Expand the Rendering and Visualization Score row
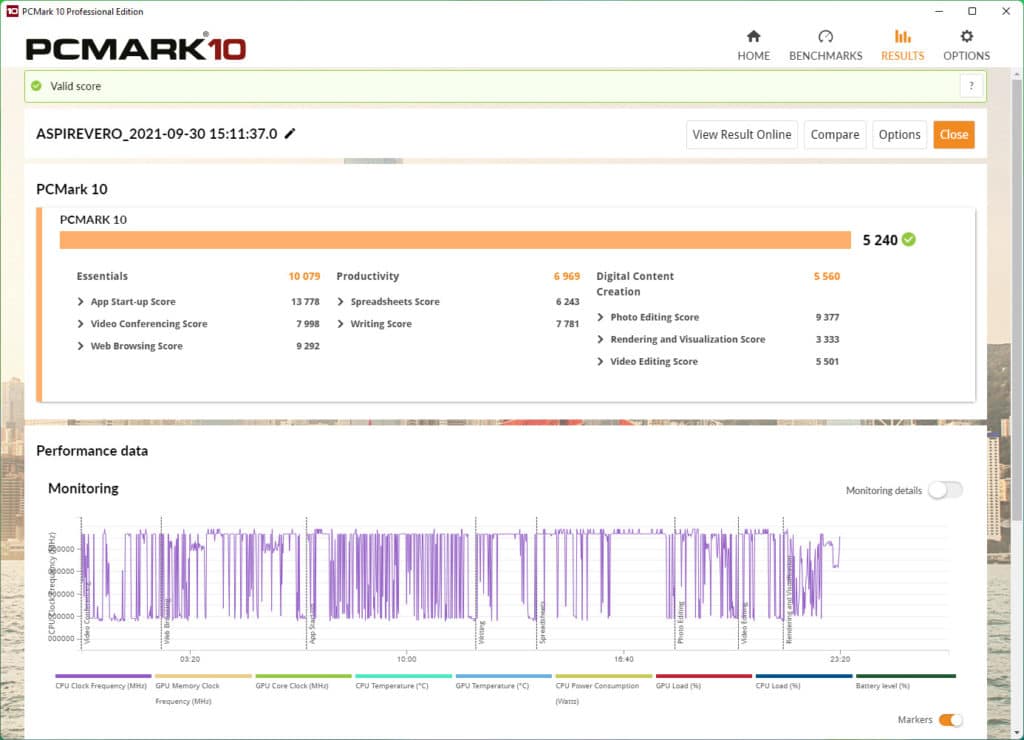The image size is (1024, 740). tap(600, 340)
